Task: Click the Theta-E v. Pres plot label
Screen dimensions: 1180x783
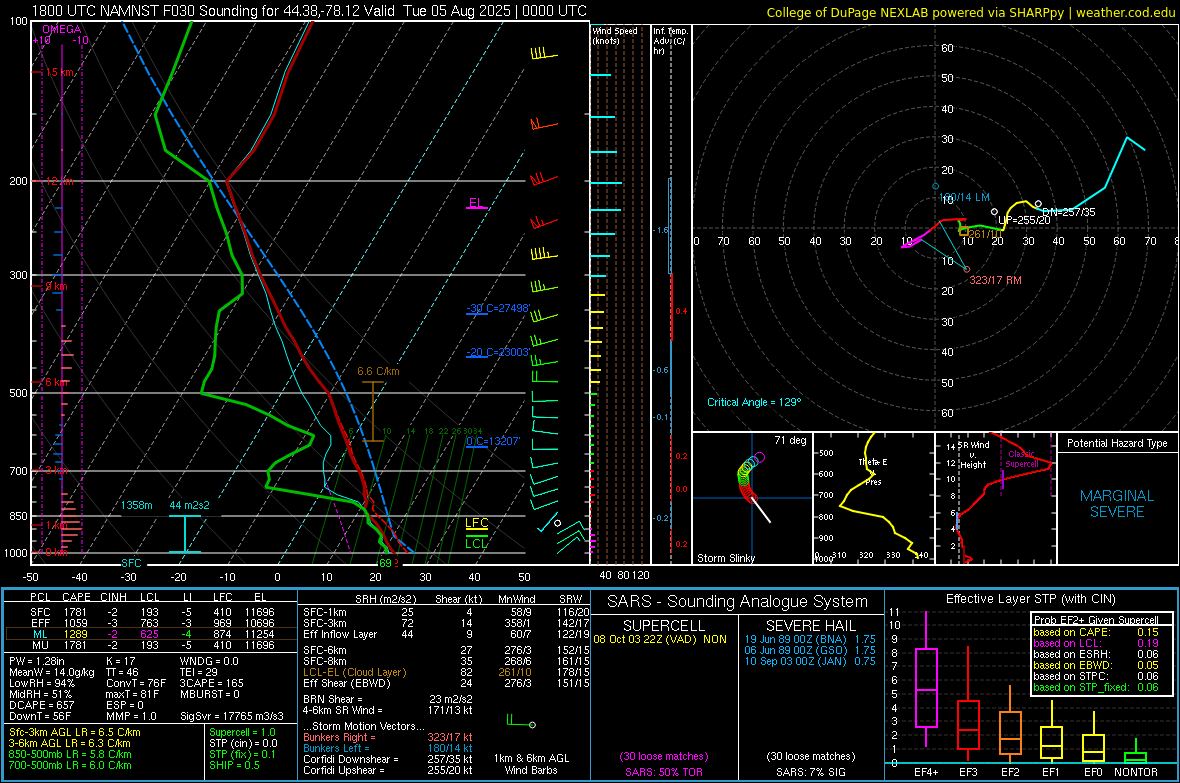Action: tap(873, 471)
